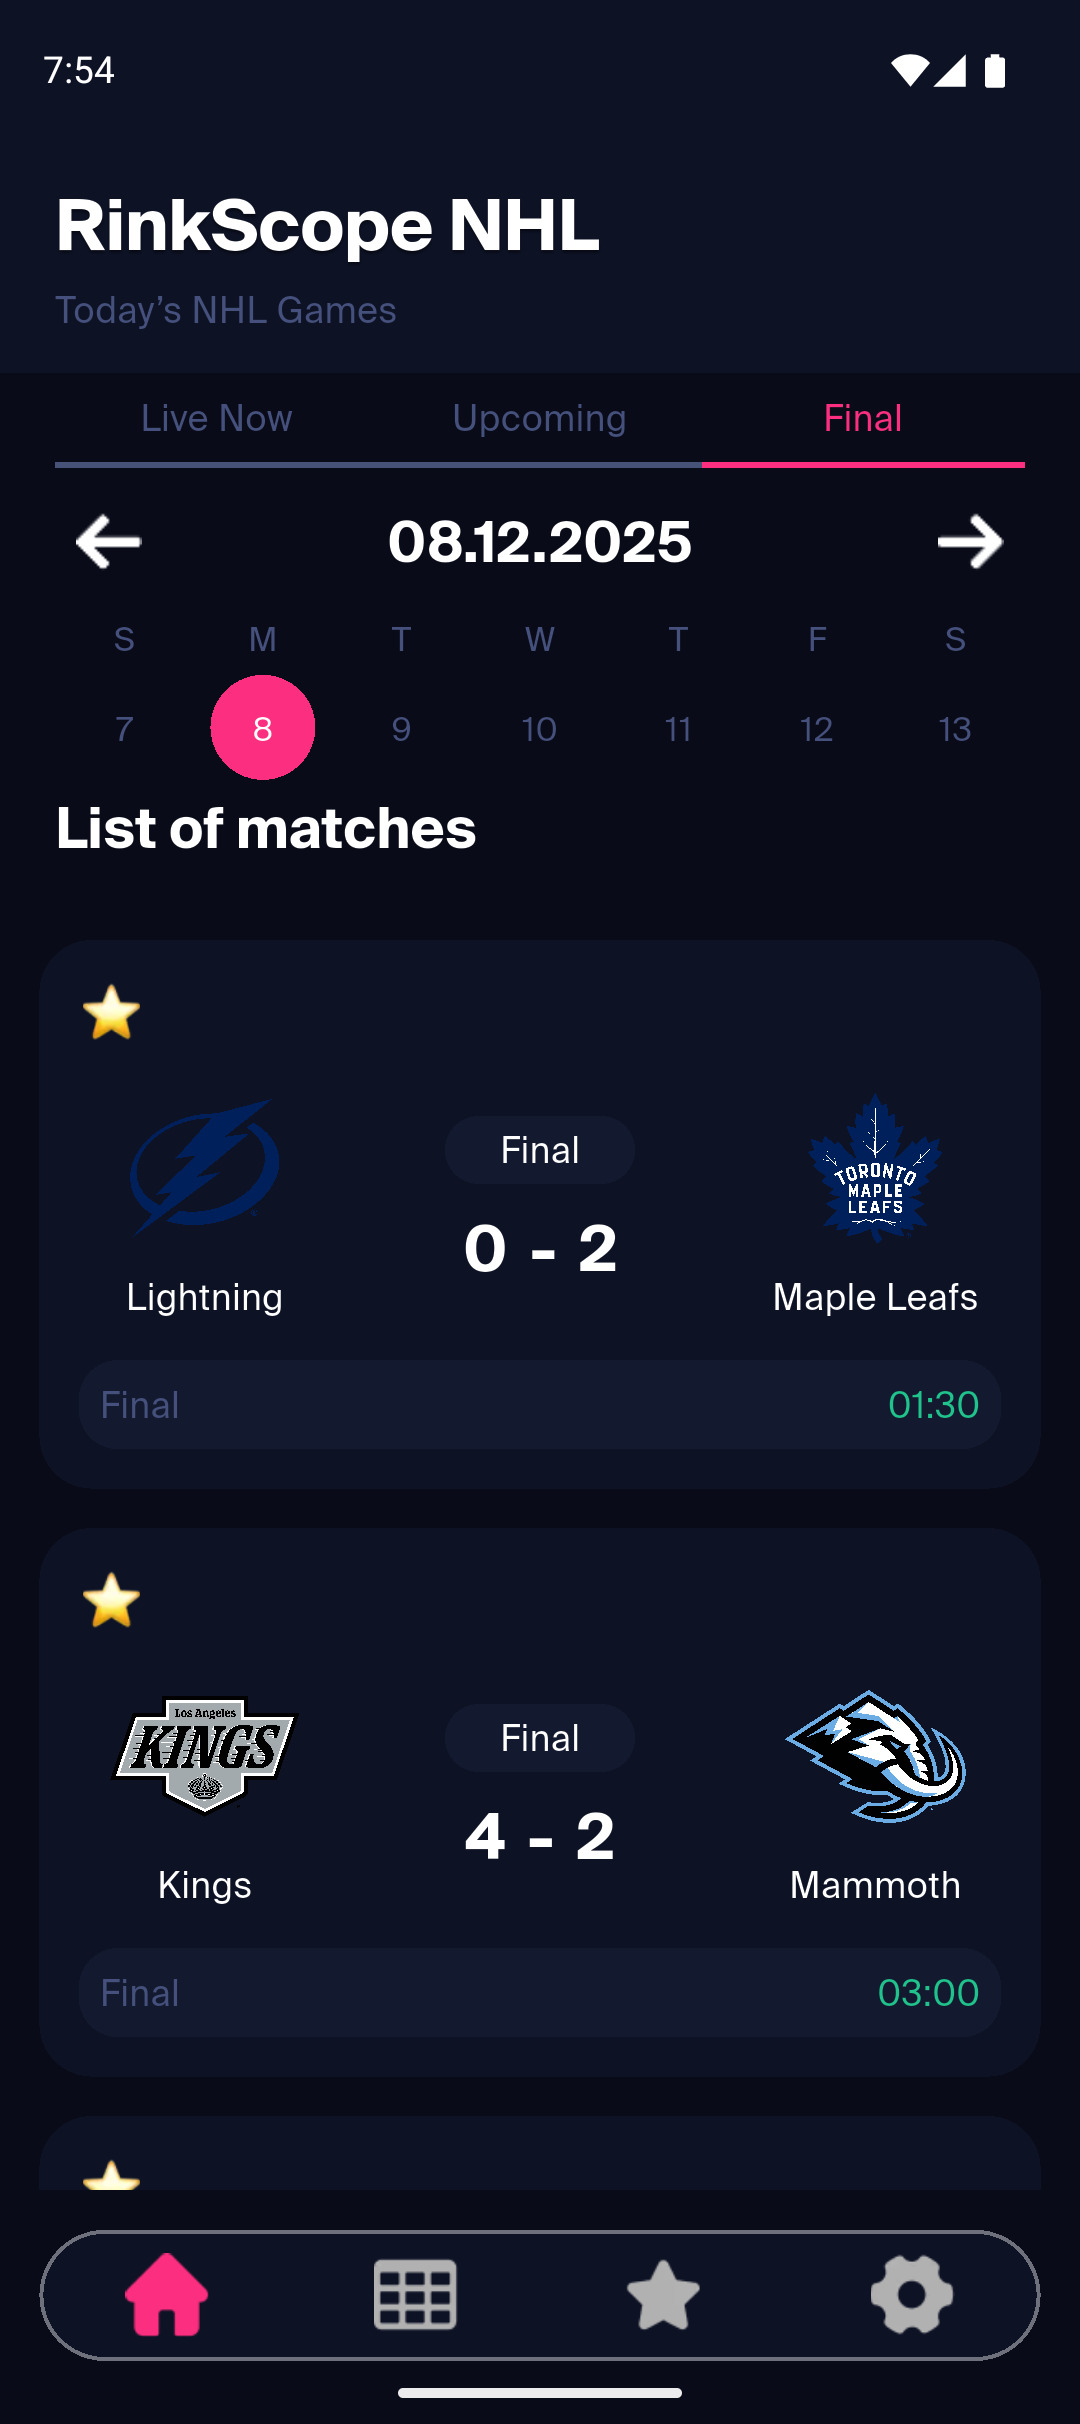Switch to the Upcoming tab

pyautogui.click(x=540, y=418)
